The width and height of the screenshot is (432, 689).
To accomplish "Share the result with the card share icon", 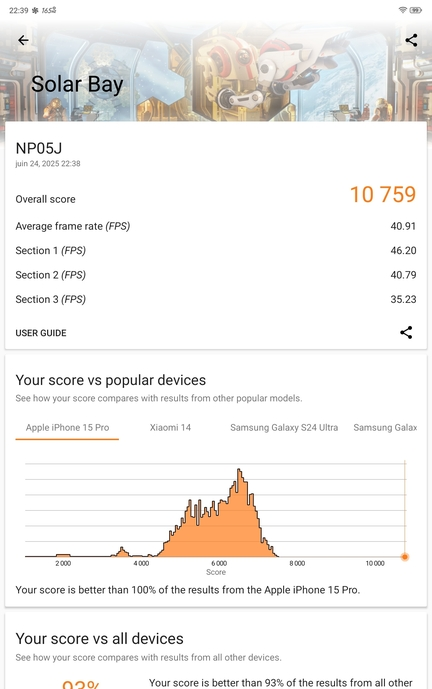I will (x=406, y=332).
